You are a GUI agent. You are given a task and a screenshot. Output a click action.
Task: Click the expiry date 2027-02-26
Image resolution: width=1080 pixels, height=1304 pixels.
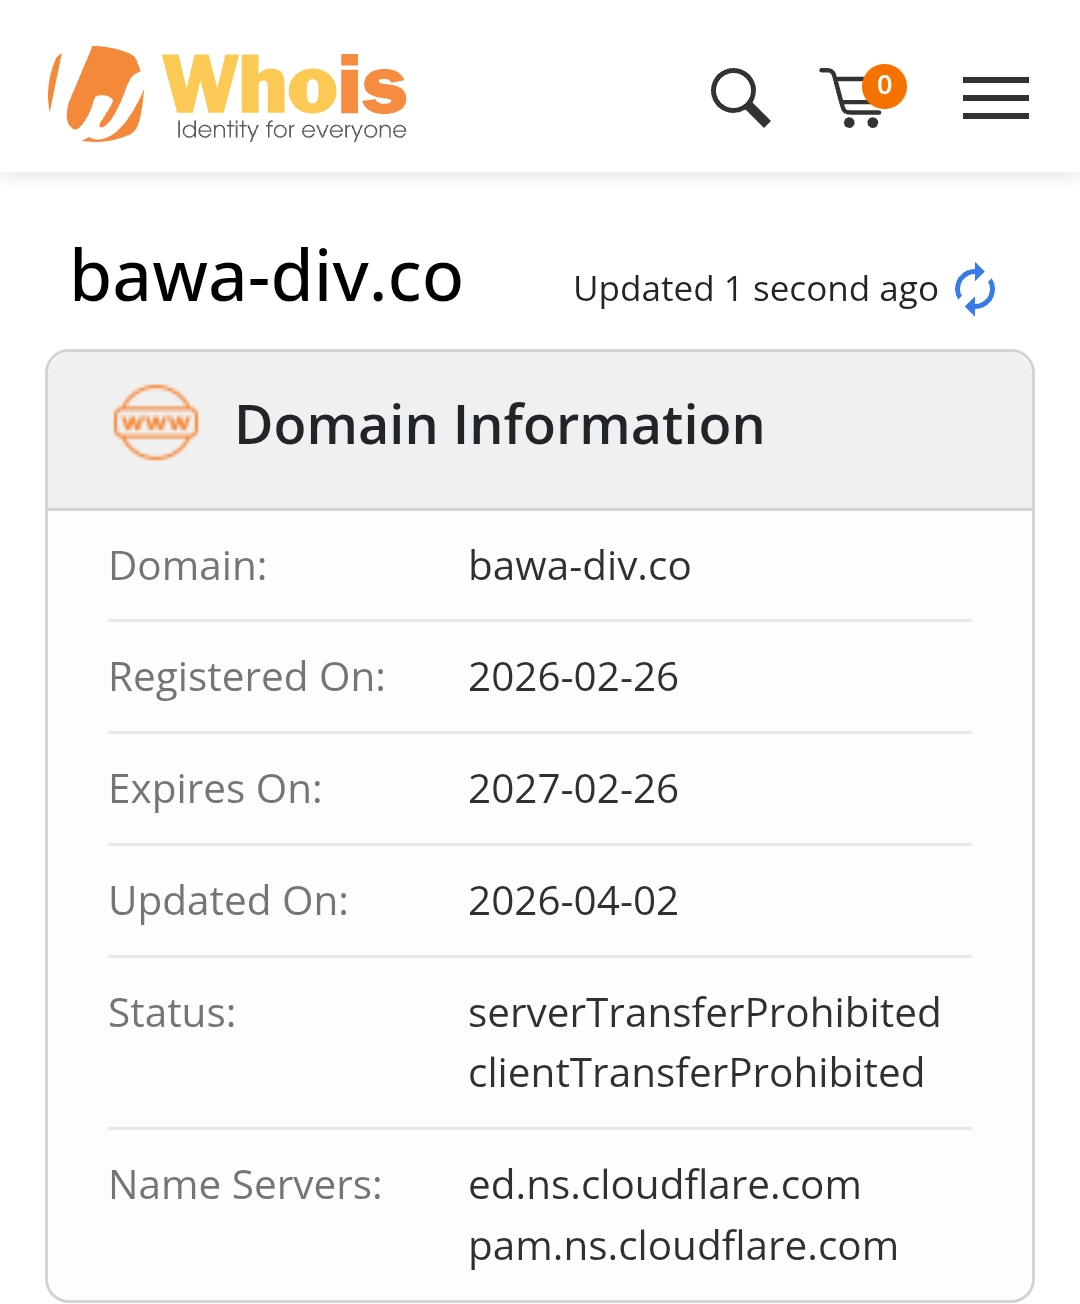[x=573, y=789]
